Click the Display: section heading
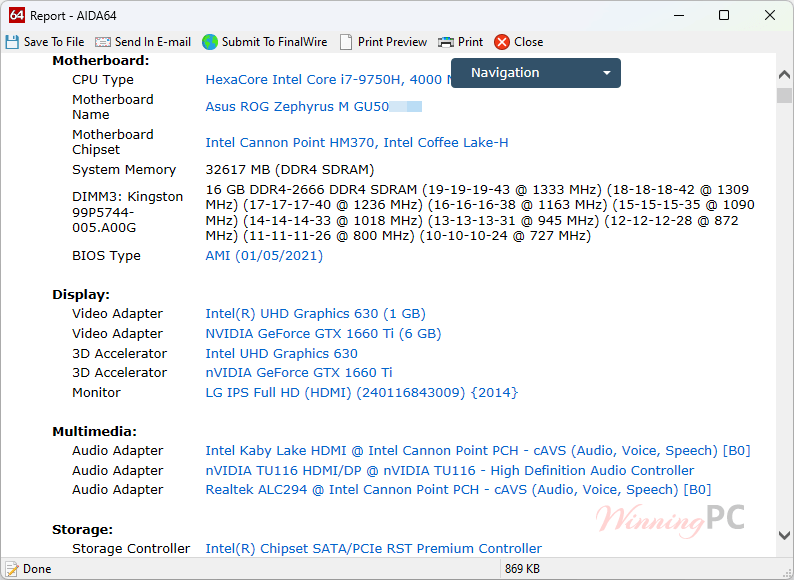Screen dimensions: 794x580 pos(81,295)
